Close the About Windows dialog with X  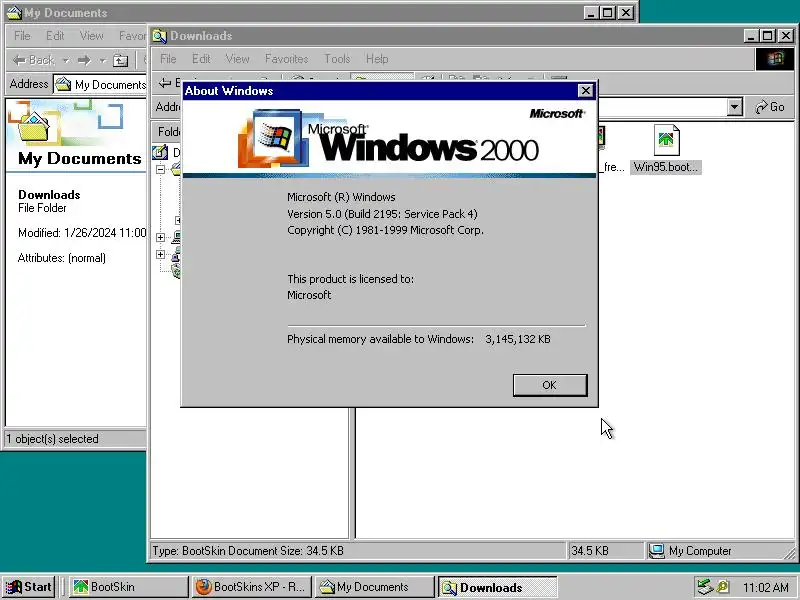pyautogui.click(x=585, y=91)
